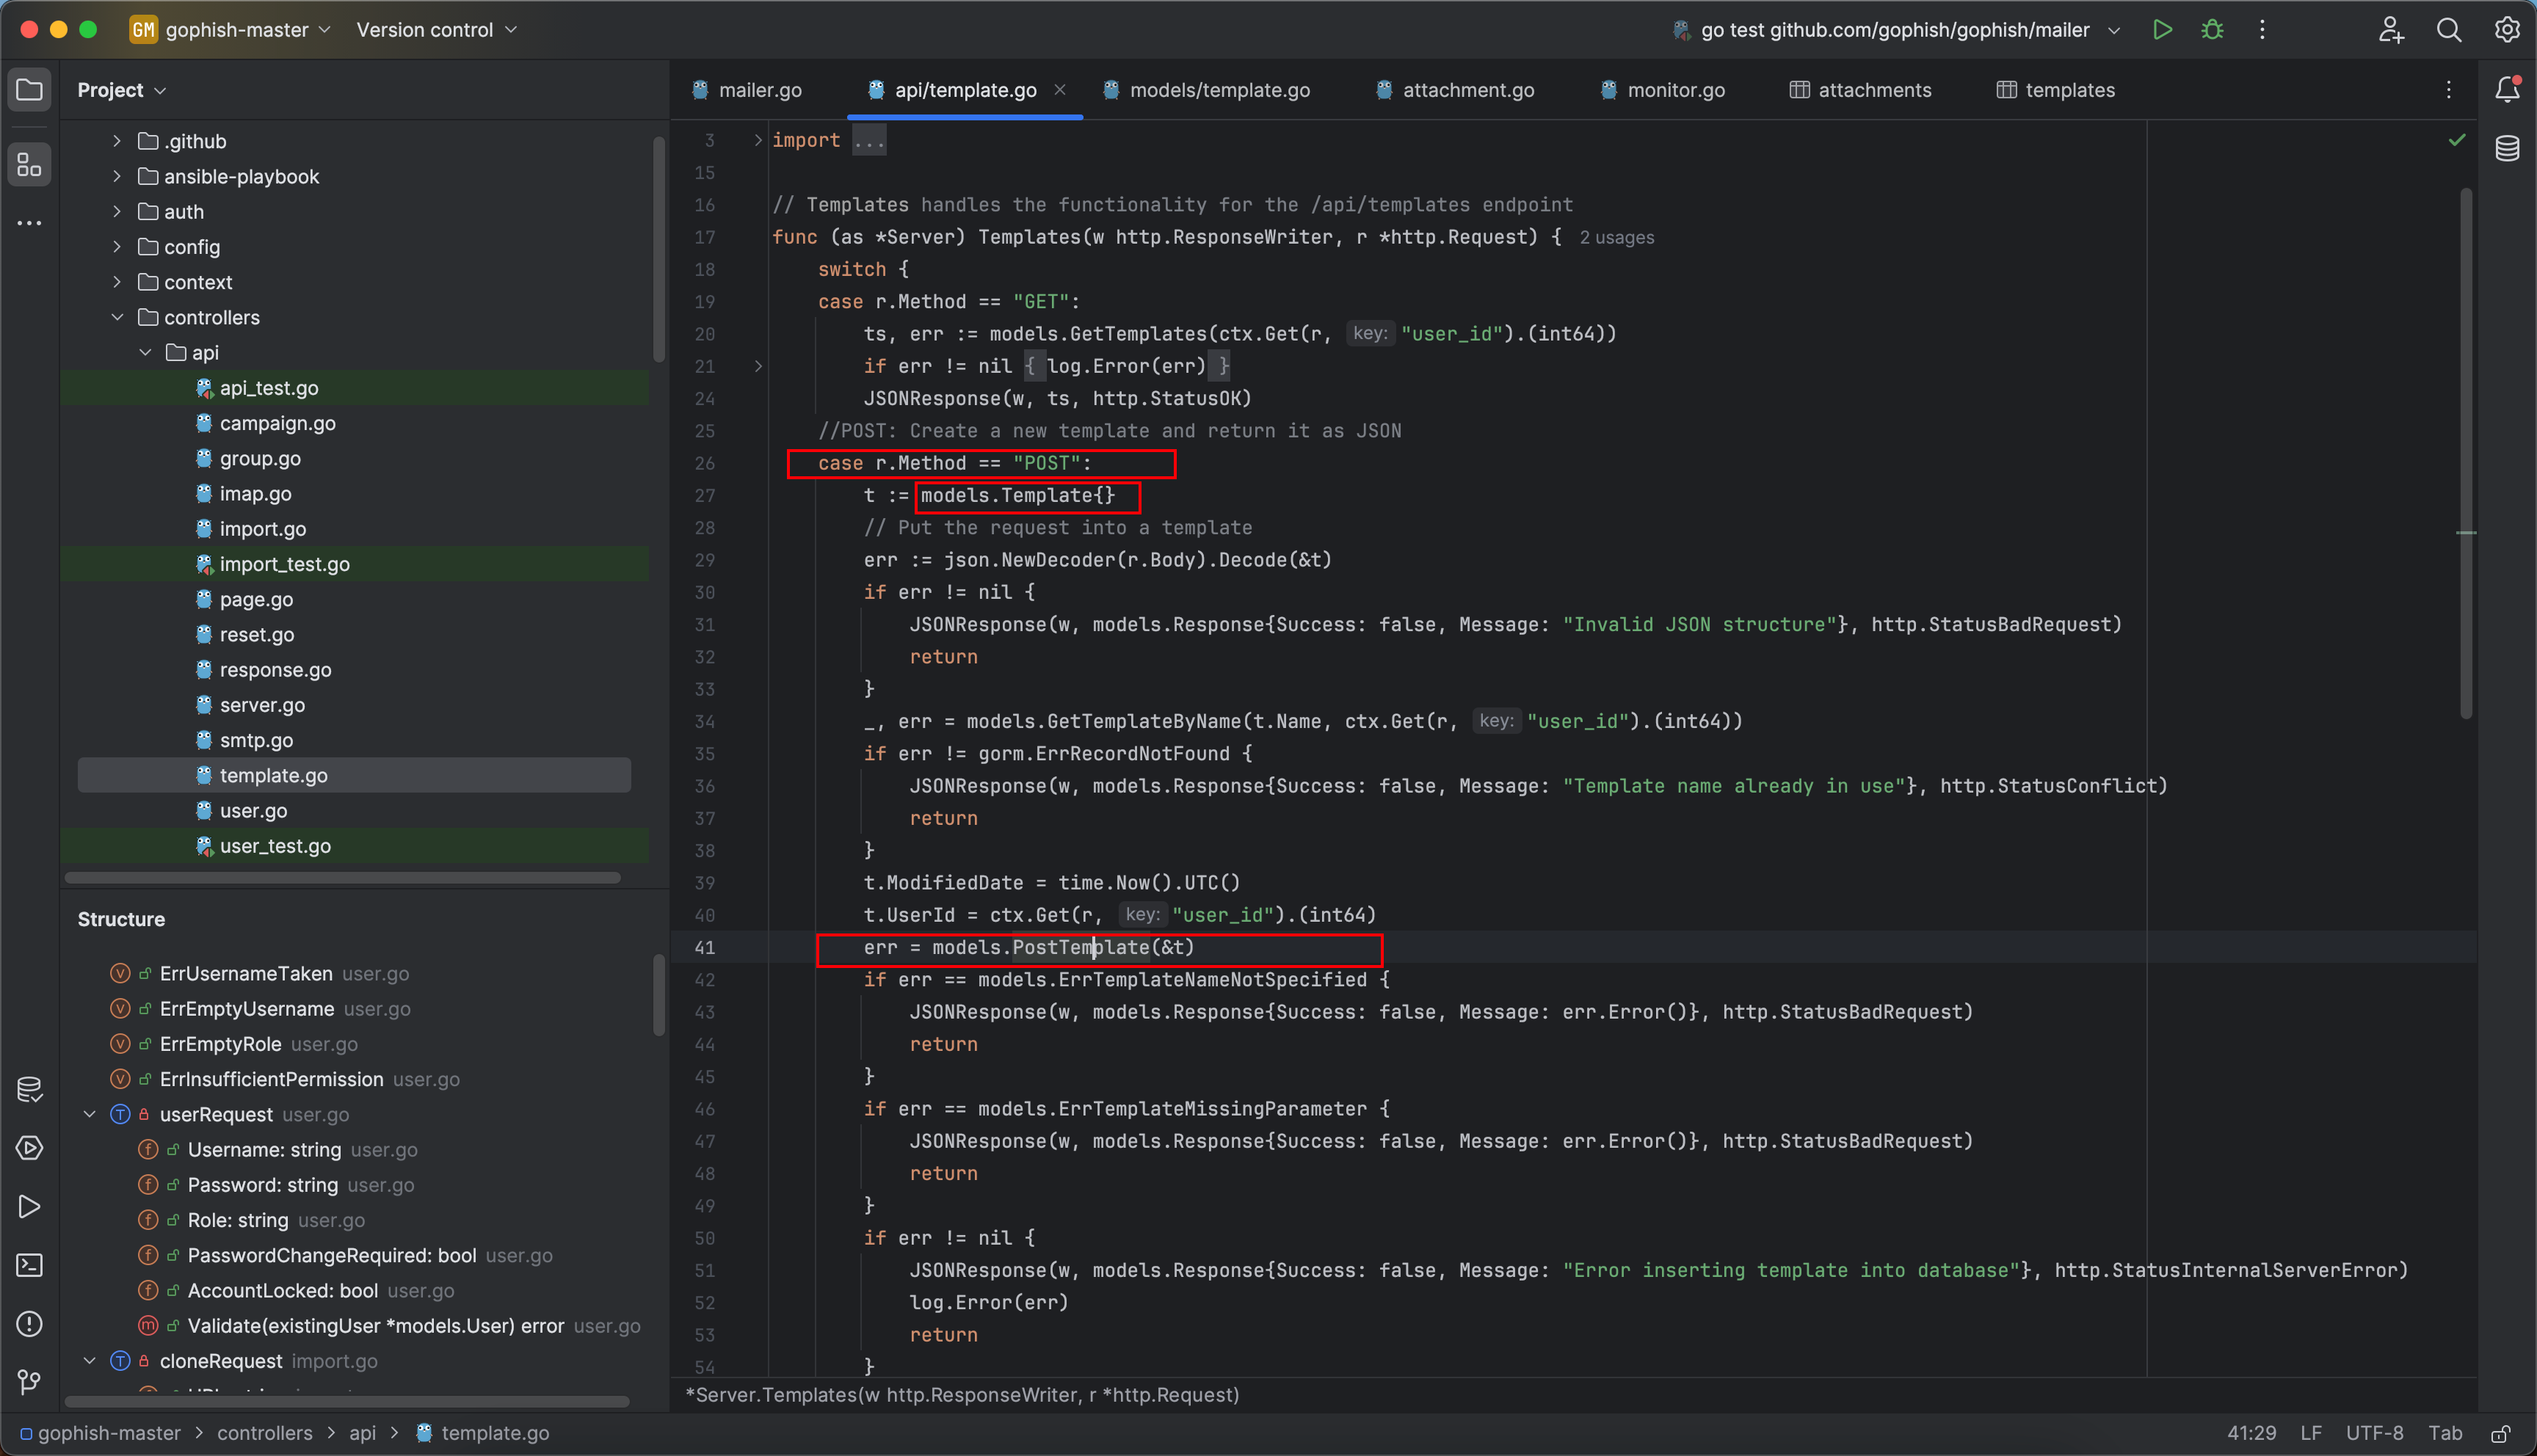This screenshot has height=1456, width=2537.
Task: Collapse cloneRequest node in Structure
Action: (x=89, y=1361)
